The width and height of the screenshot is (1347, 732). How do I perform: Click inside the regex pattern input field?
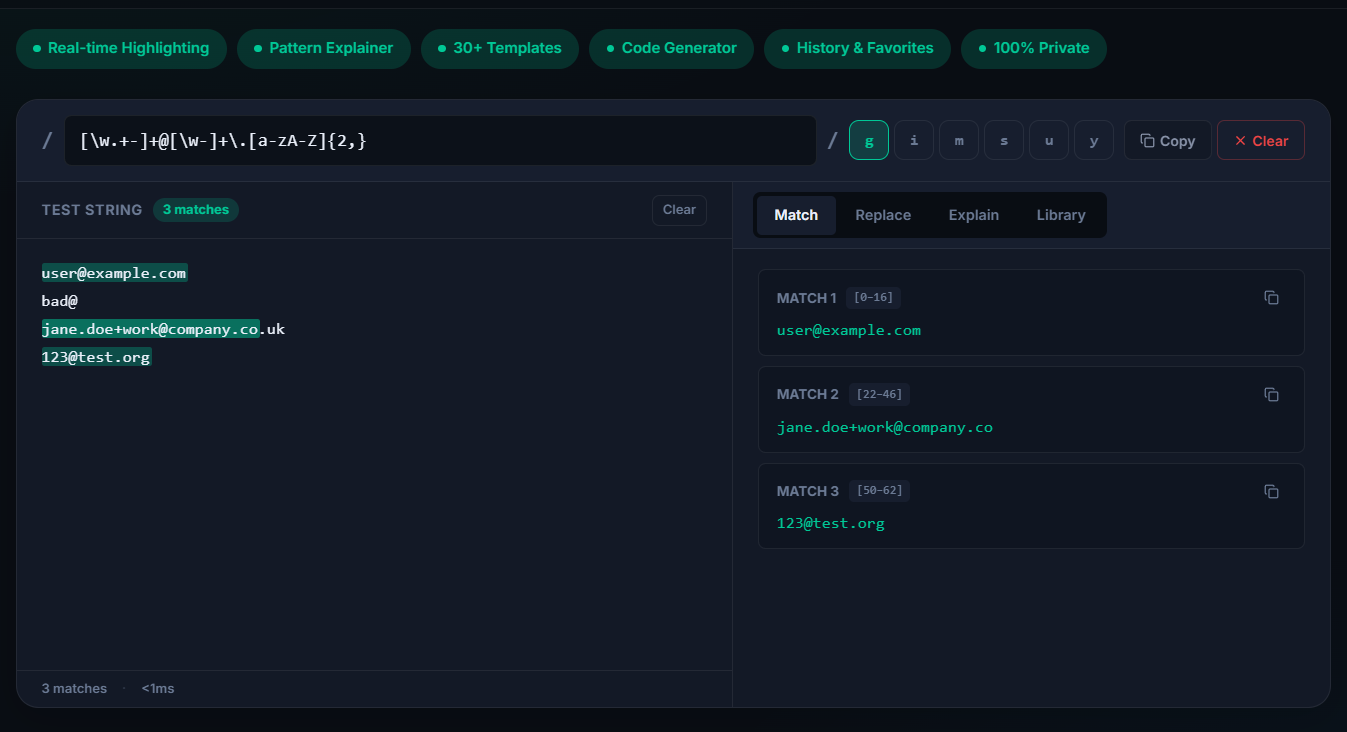[440, 140]
